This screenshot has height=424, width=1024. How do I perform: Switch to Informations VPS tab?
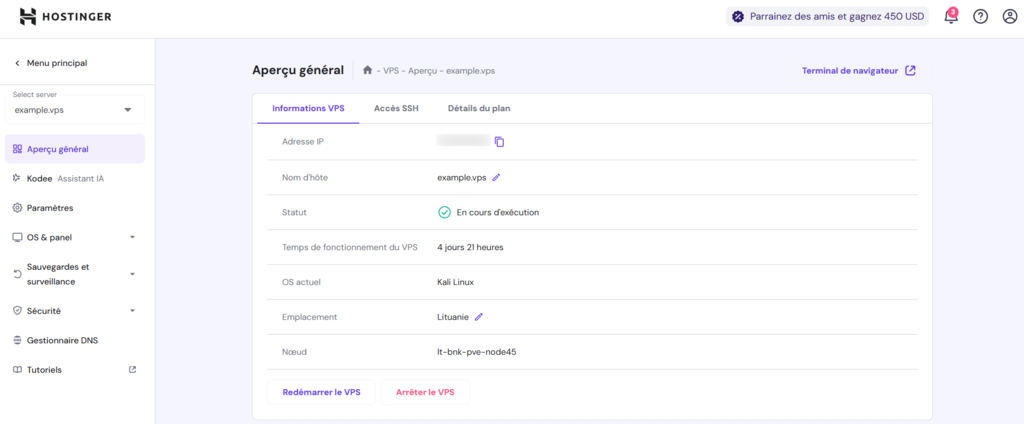(x=308, y=108)
